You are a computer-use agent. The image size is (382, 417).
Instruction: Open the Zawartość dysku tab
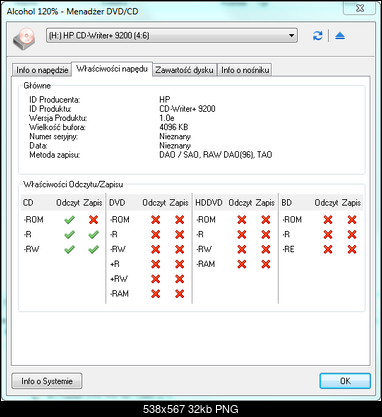click(184, 70)
